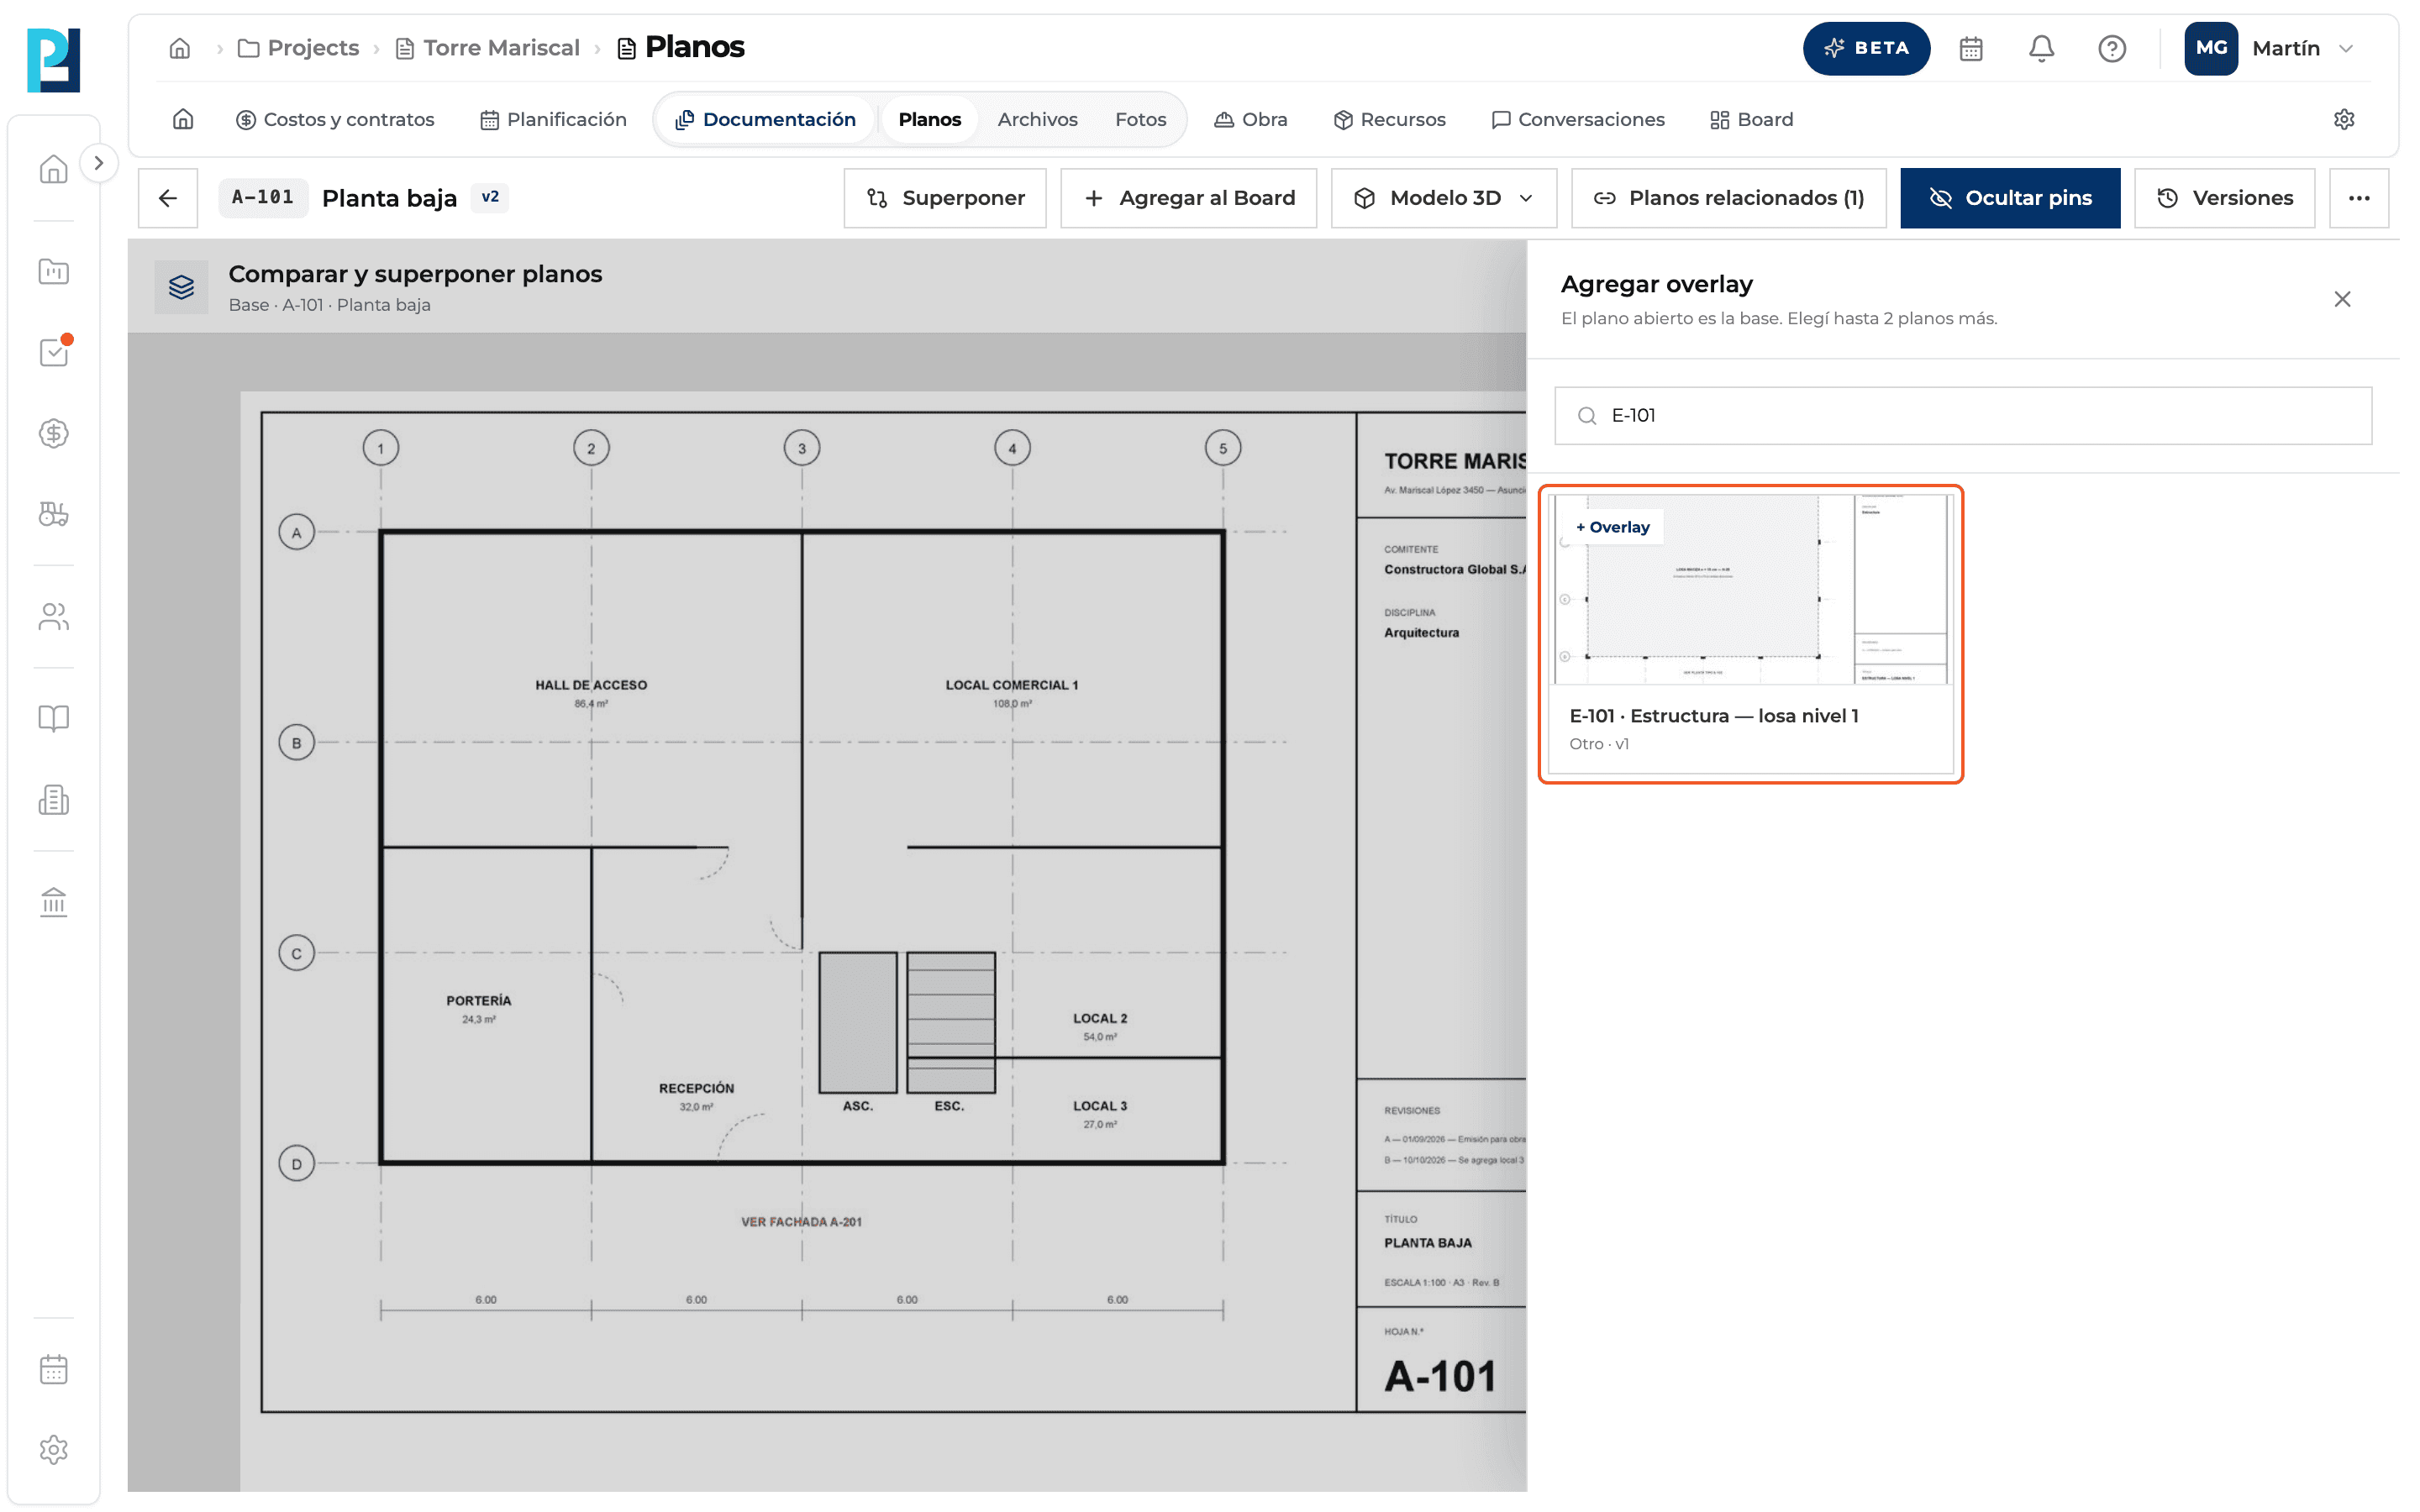Click the sidebar home icon
This screenshot has width=2420, height=1512.
[x=54, y=169]
